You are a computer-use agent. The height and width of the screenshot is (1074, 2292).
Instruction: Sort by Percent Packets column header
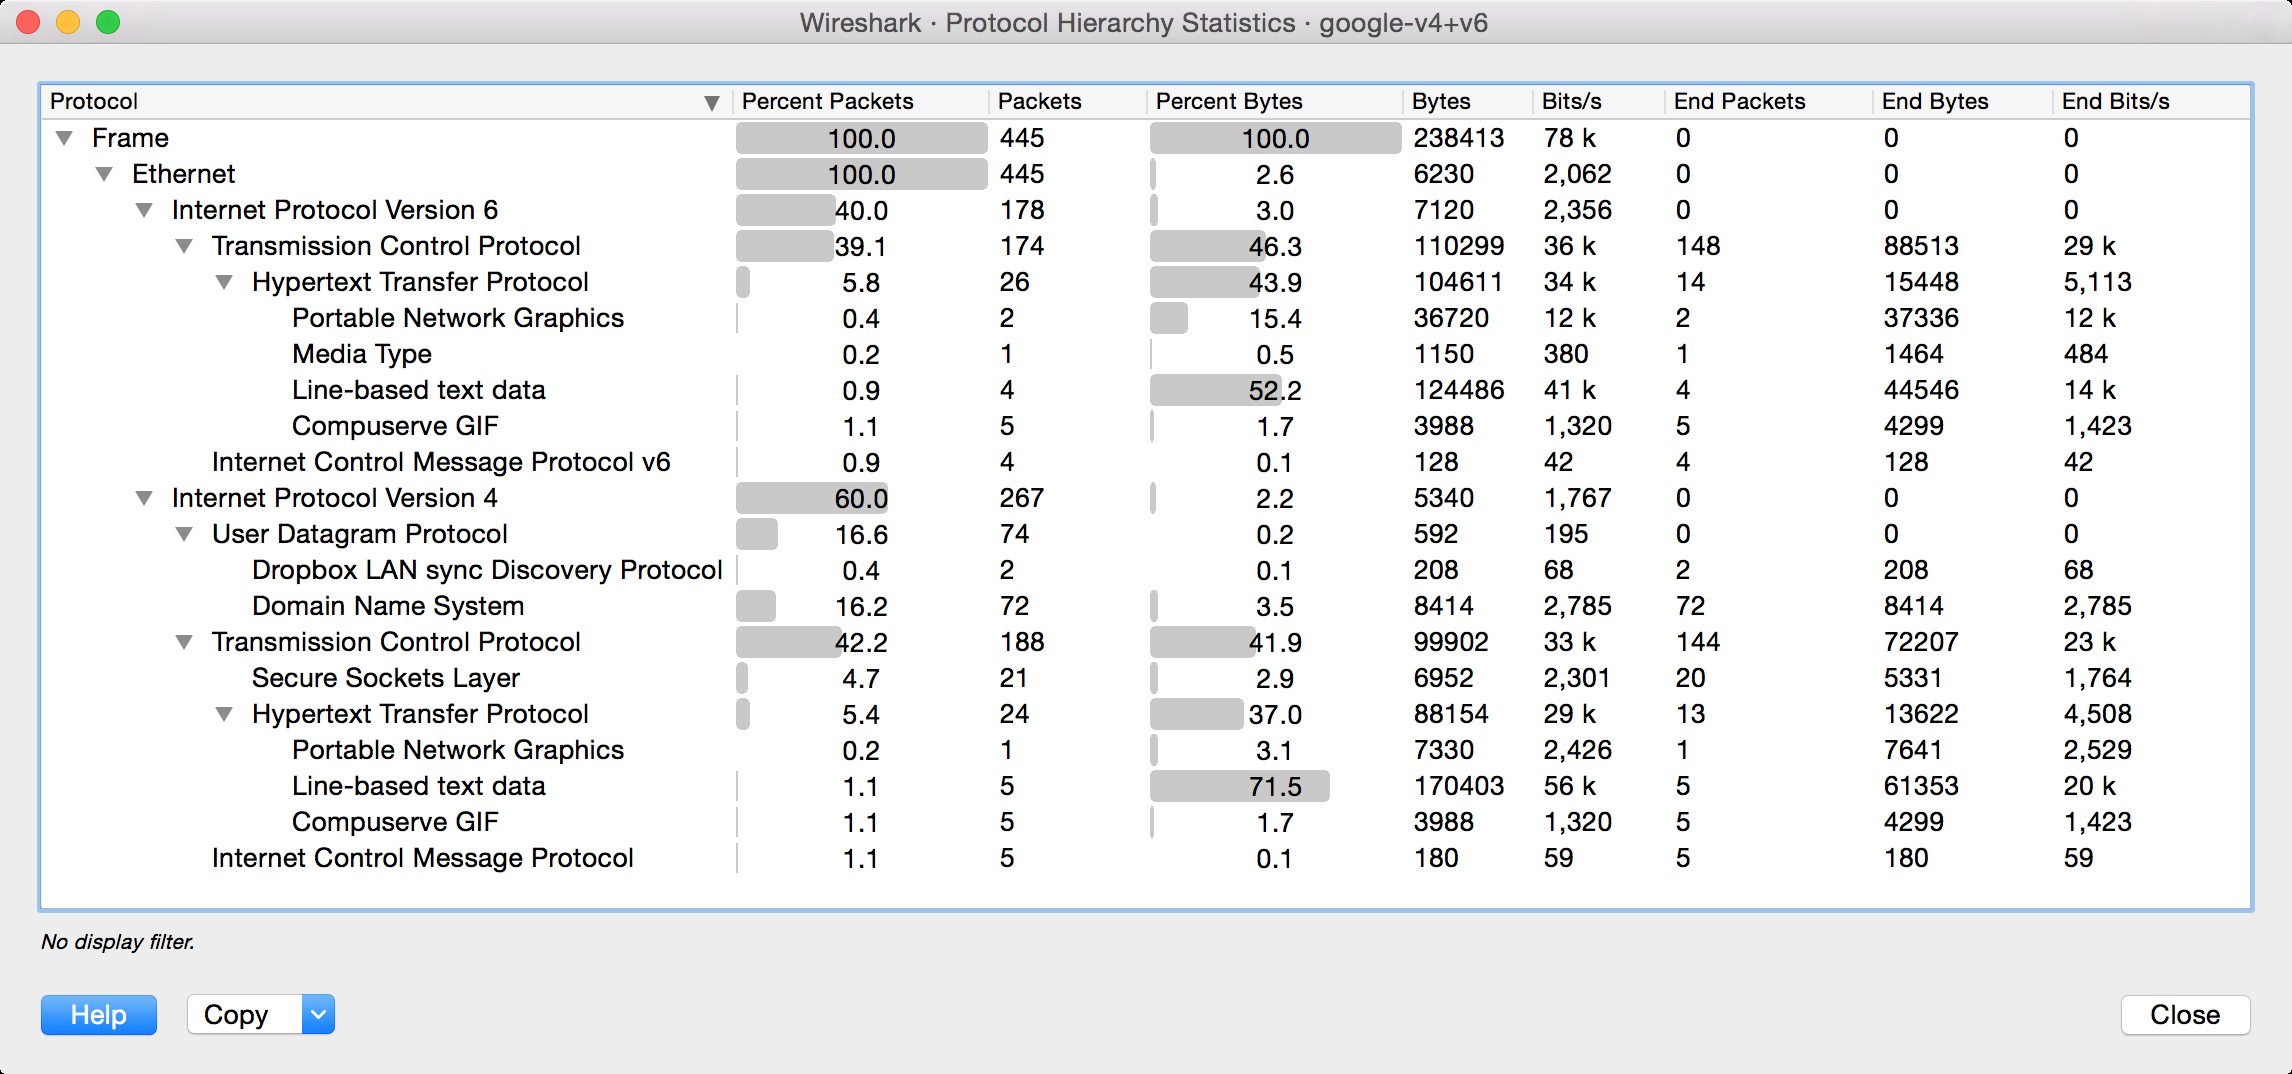click(827, 101)
